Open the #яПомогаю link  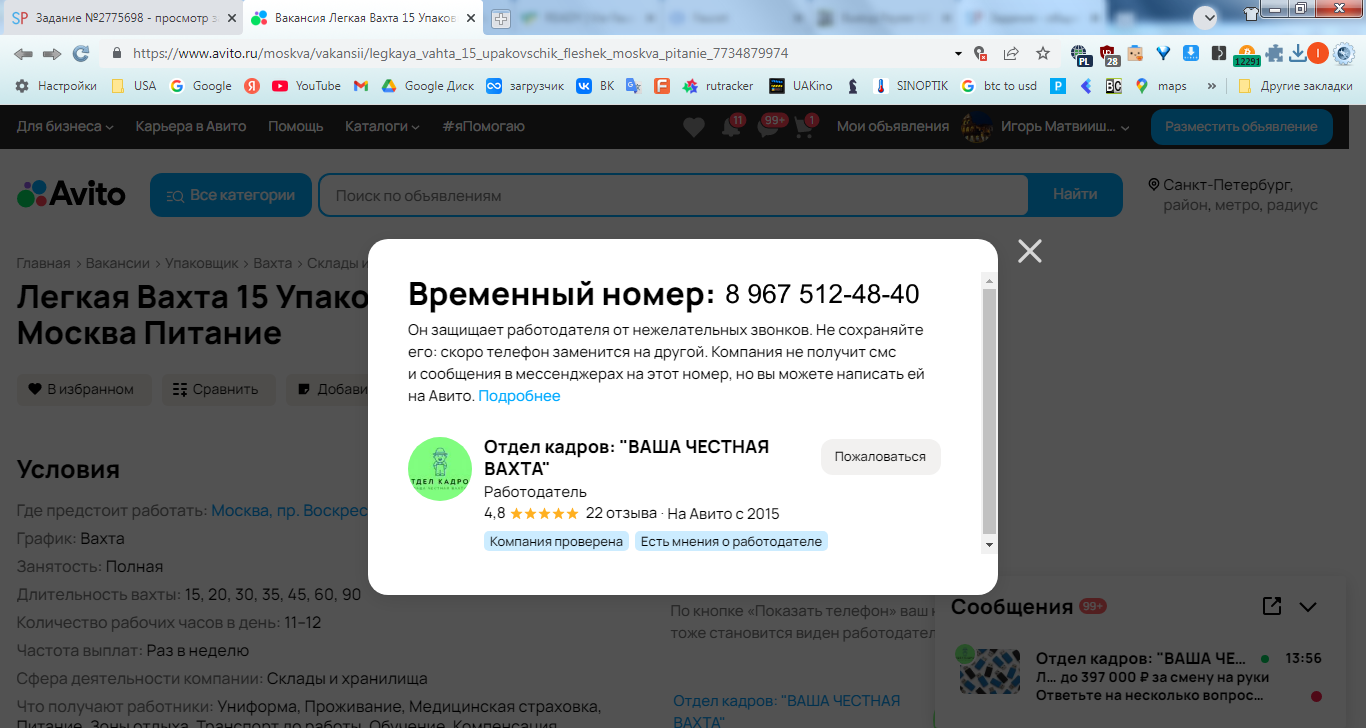coord(484,126)
